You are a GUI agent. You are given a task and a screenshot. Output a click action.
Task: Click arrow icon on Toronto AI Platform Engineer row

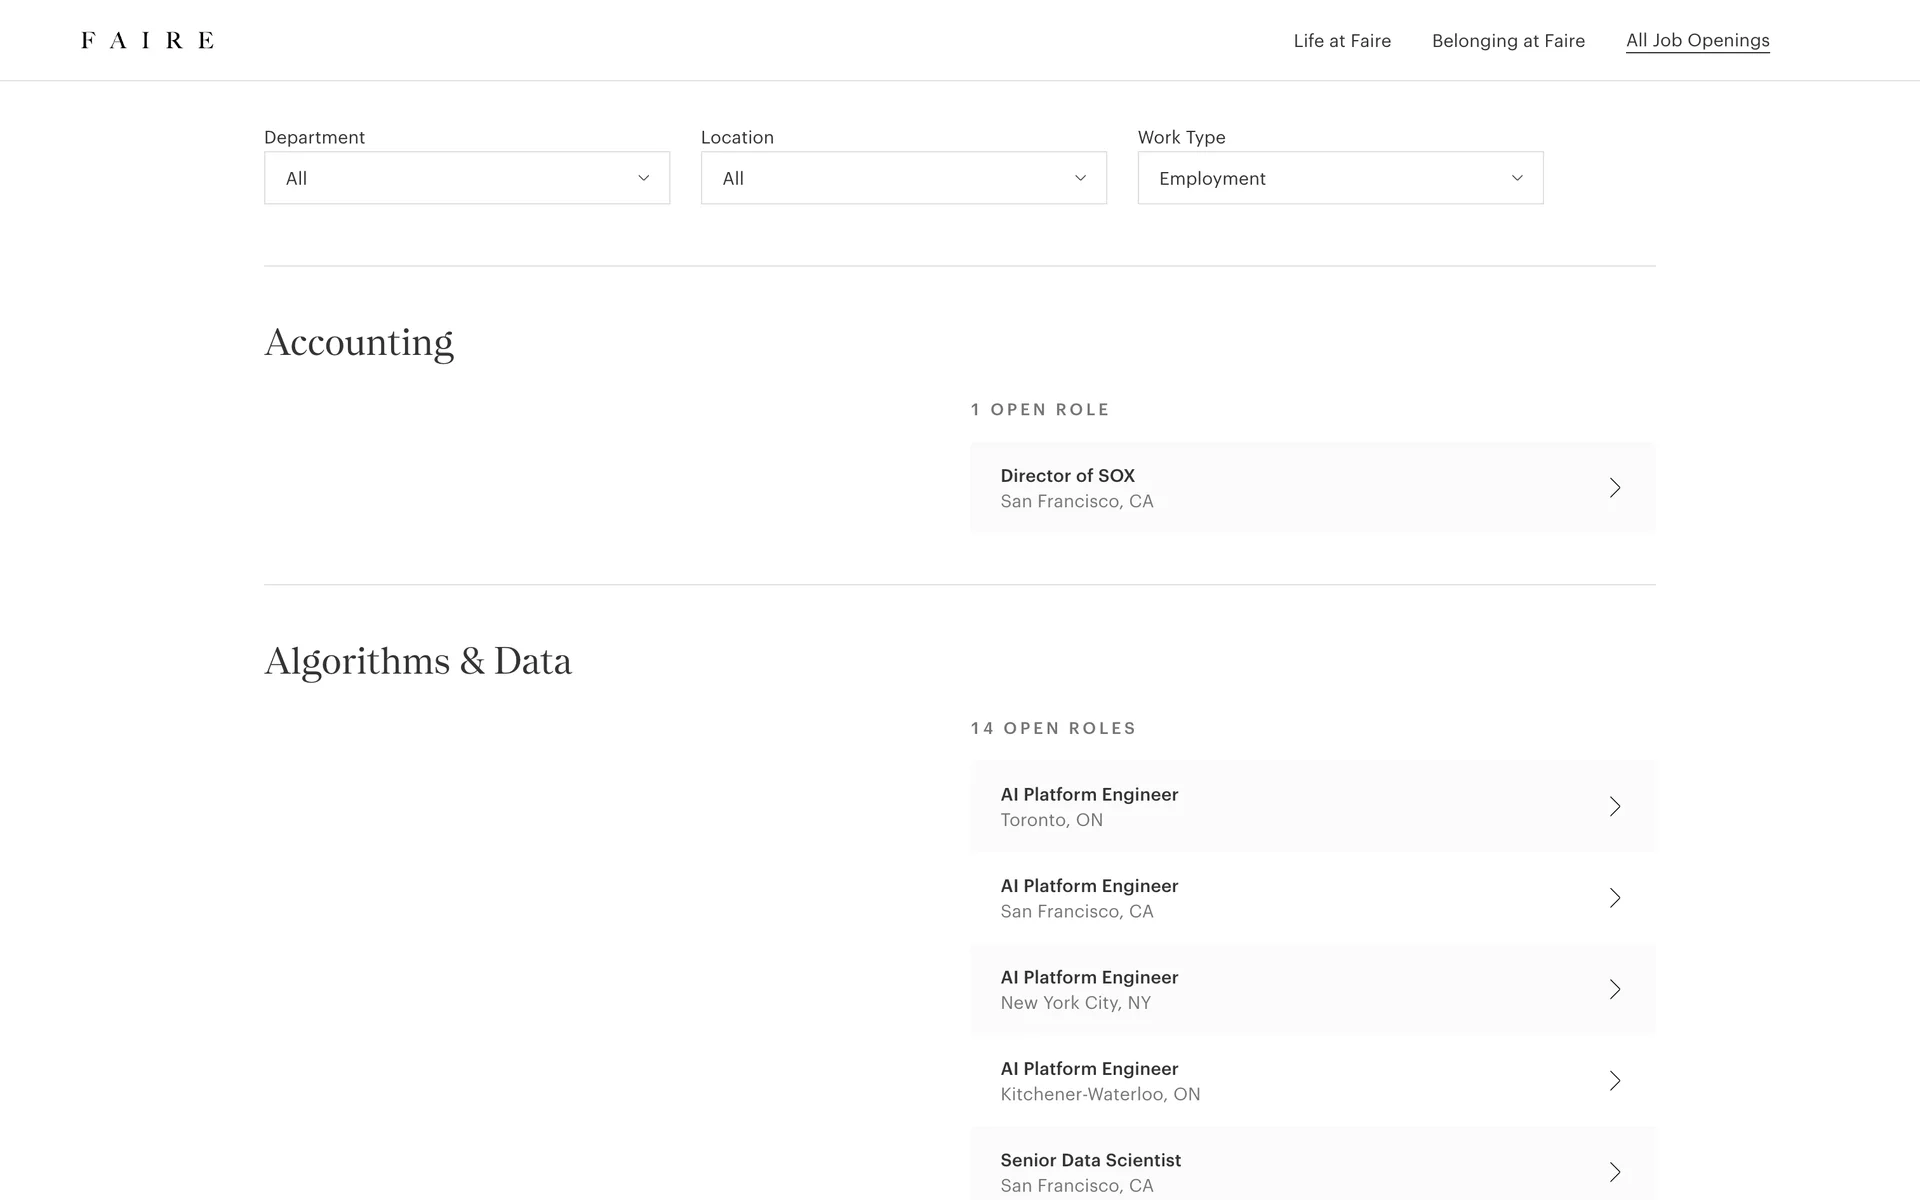tap(1614, 807)
